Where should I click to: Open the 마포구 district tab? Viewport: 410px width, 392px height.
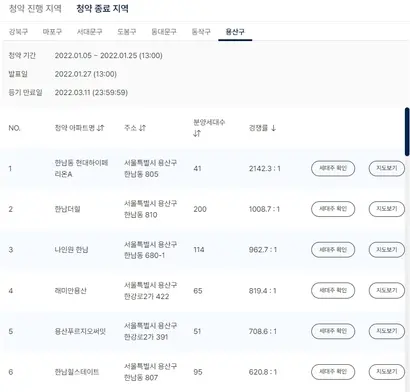tap(52, 32)
